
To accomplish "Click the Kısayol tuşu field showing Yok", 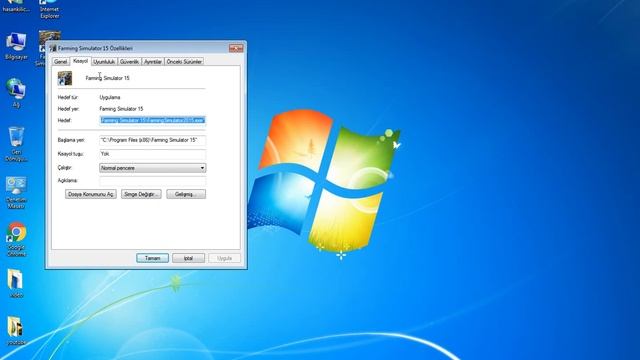I will pos(152,154).
